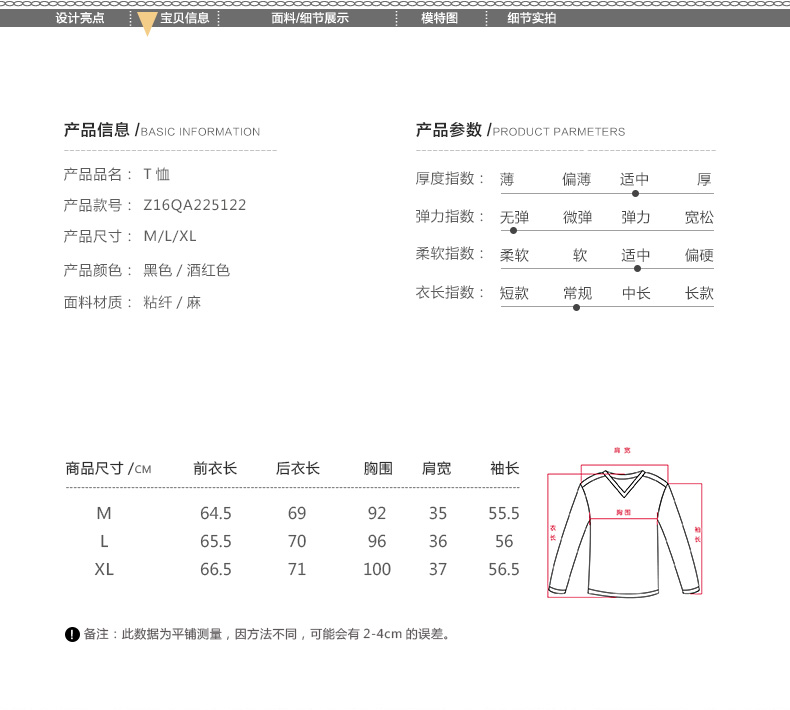Go to the 细节实拍 tab
The width and height of the screenshot is (790, 710).
tap(531, 18)
